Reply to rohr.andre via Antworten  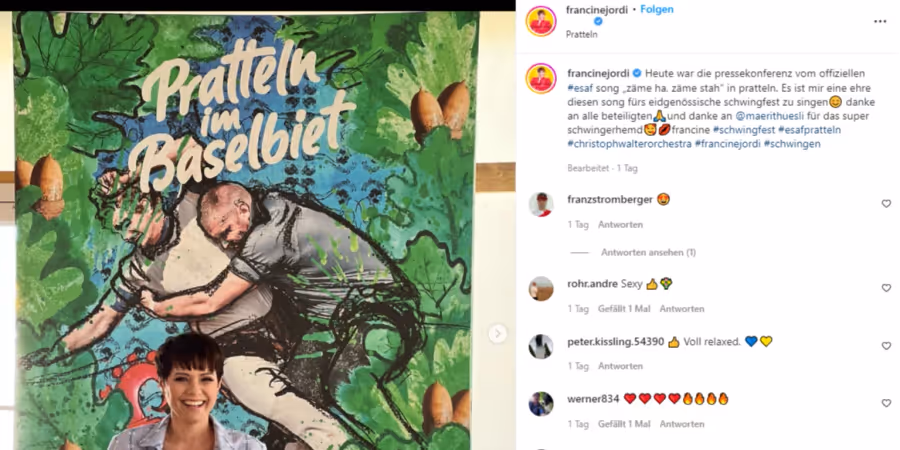(x=681, y=309)
